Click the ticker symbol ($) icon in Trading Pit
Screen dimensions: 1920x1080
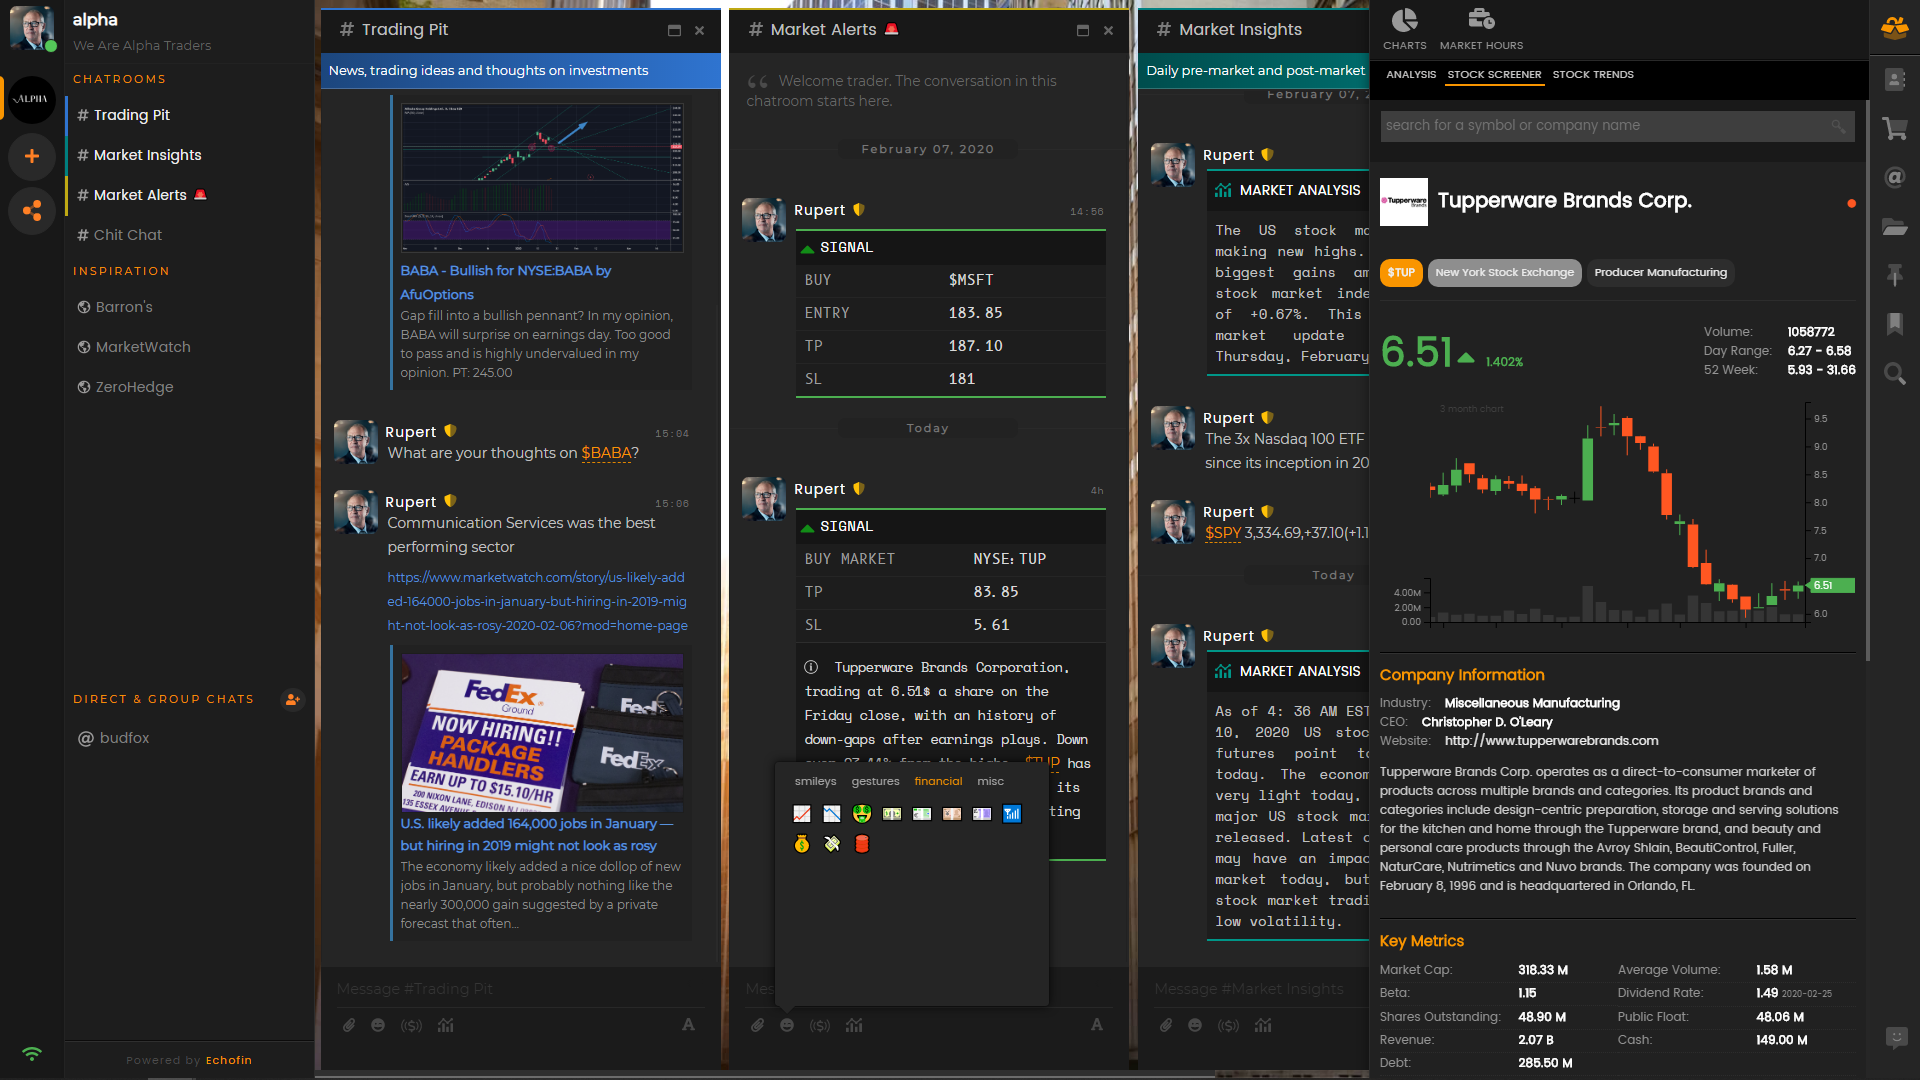[x=411, y=1025]
